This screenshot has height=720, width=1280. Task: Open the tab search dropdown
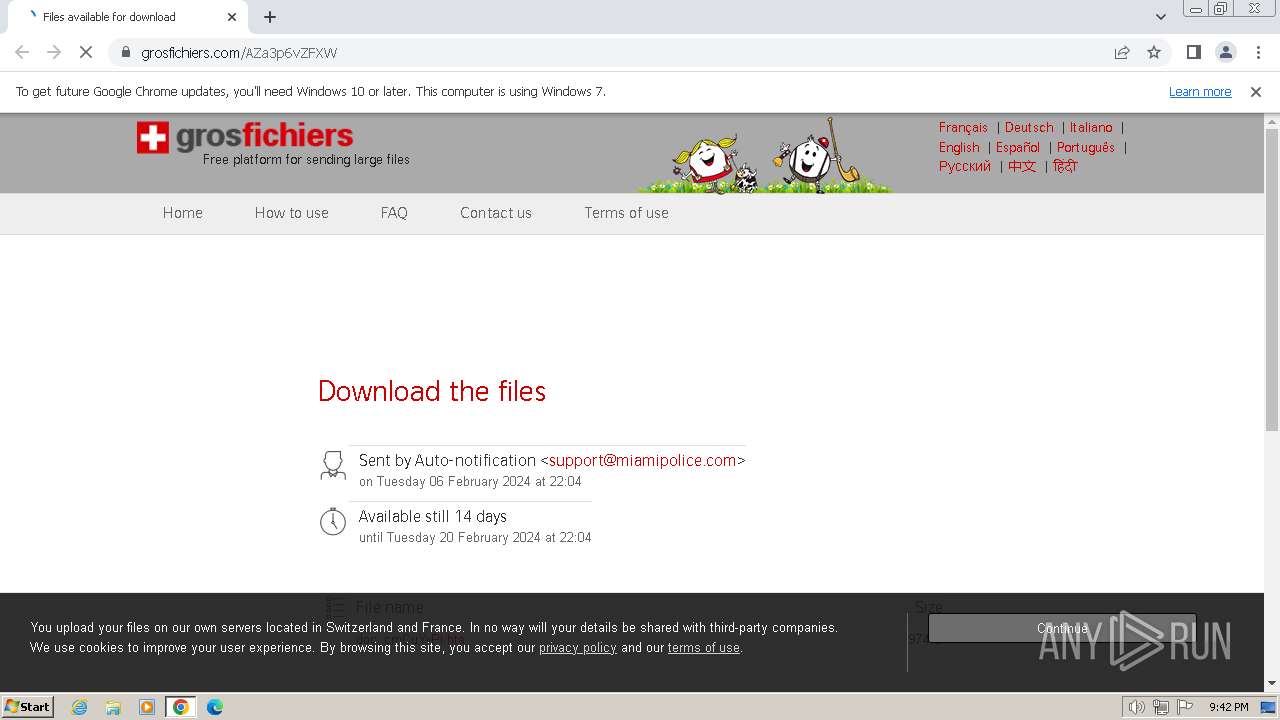tap(1161, 17)
